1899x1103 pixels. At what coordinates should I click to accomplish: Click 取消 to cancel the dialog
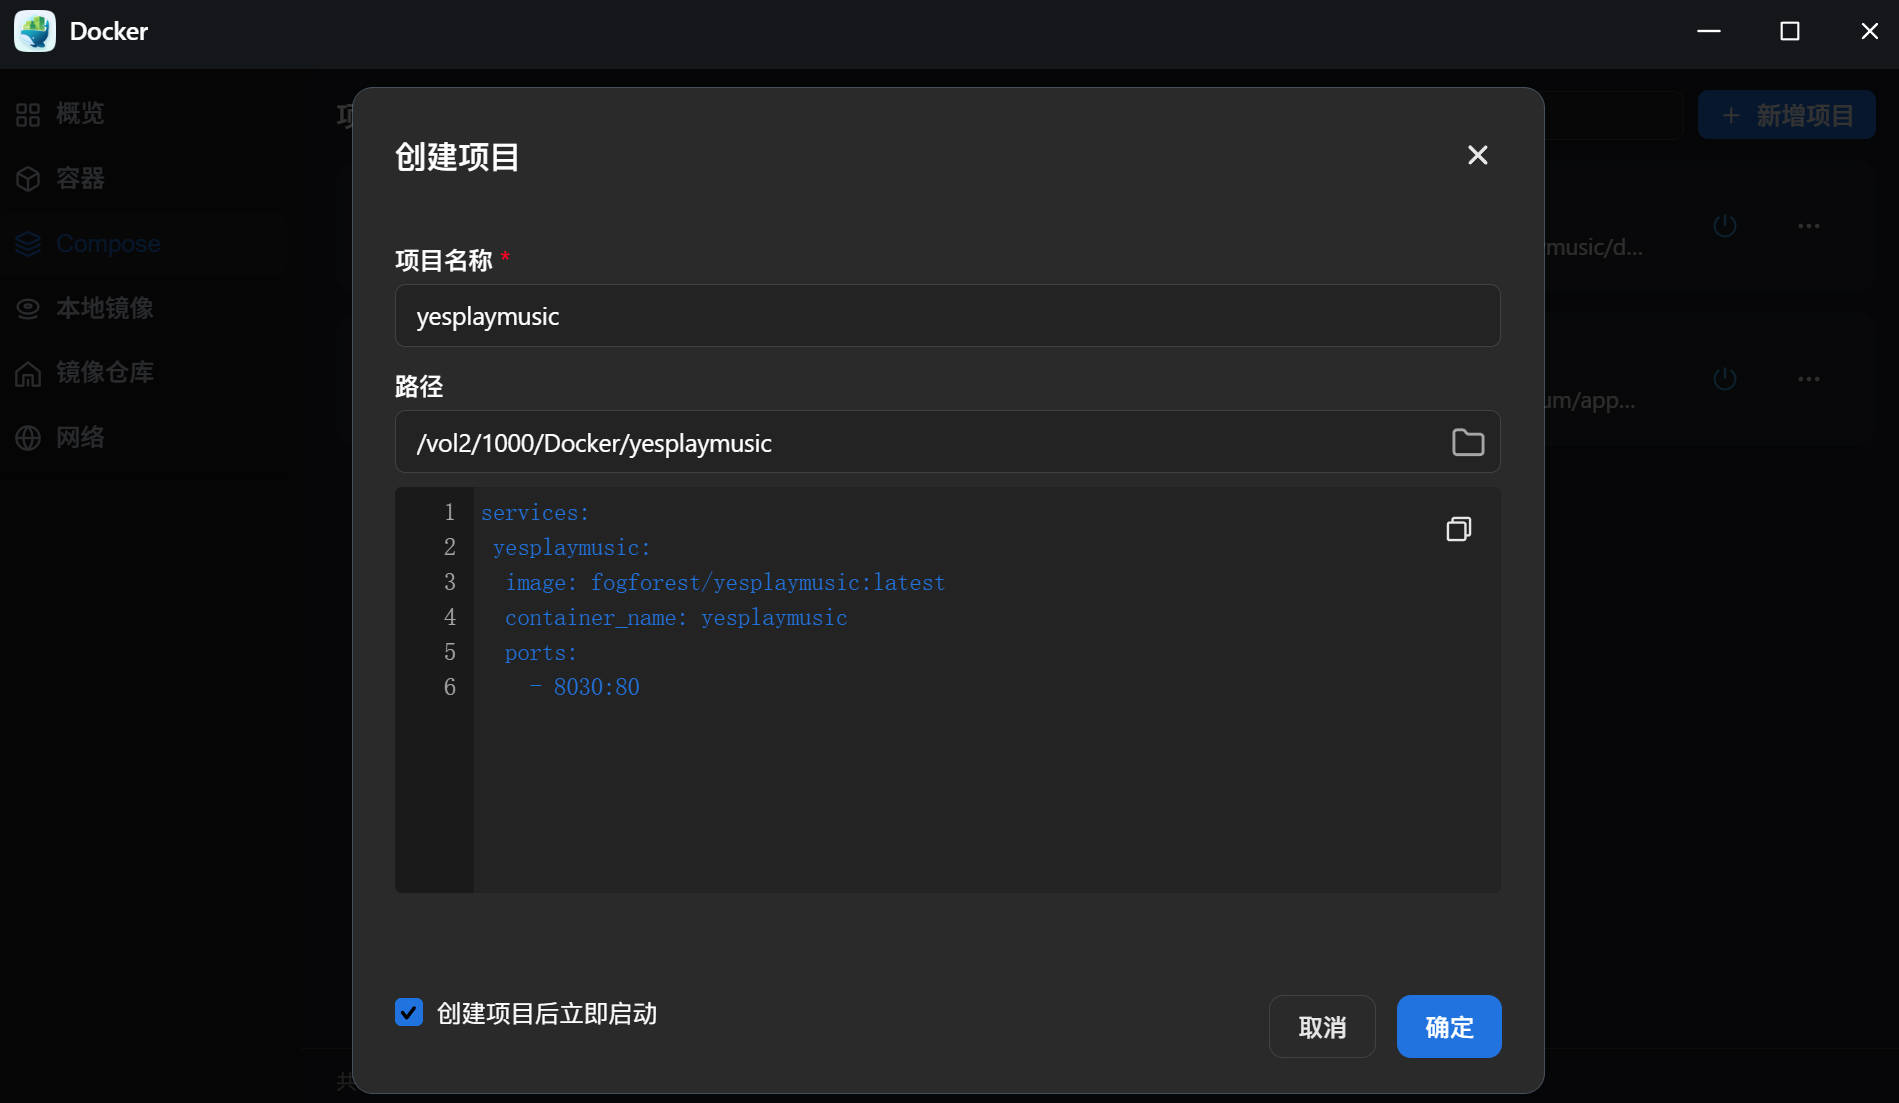[x=1321, y=1026]
